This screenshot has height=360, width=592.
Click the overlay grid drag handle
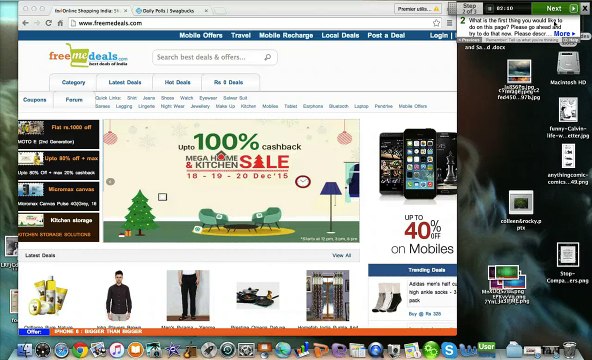[x=452, y=8]
